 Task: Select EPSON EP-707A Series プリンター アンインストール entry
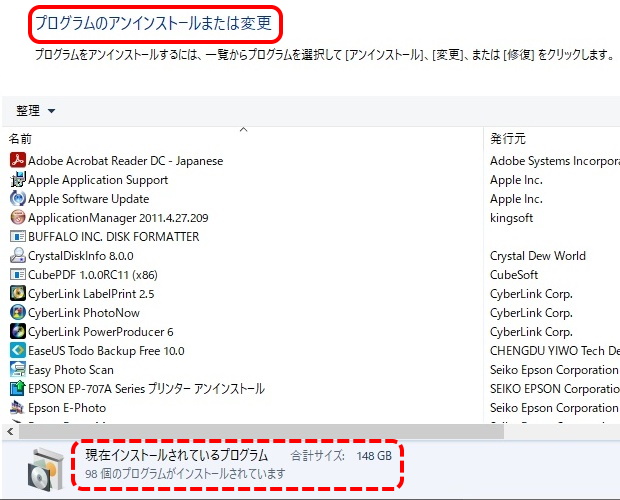pos(146,389)
